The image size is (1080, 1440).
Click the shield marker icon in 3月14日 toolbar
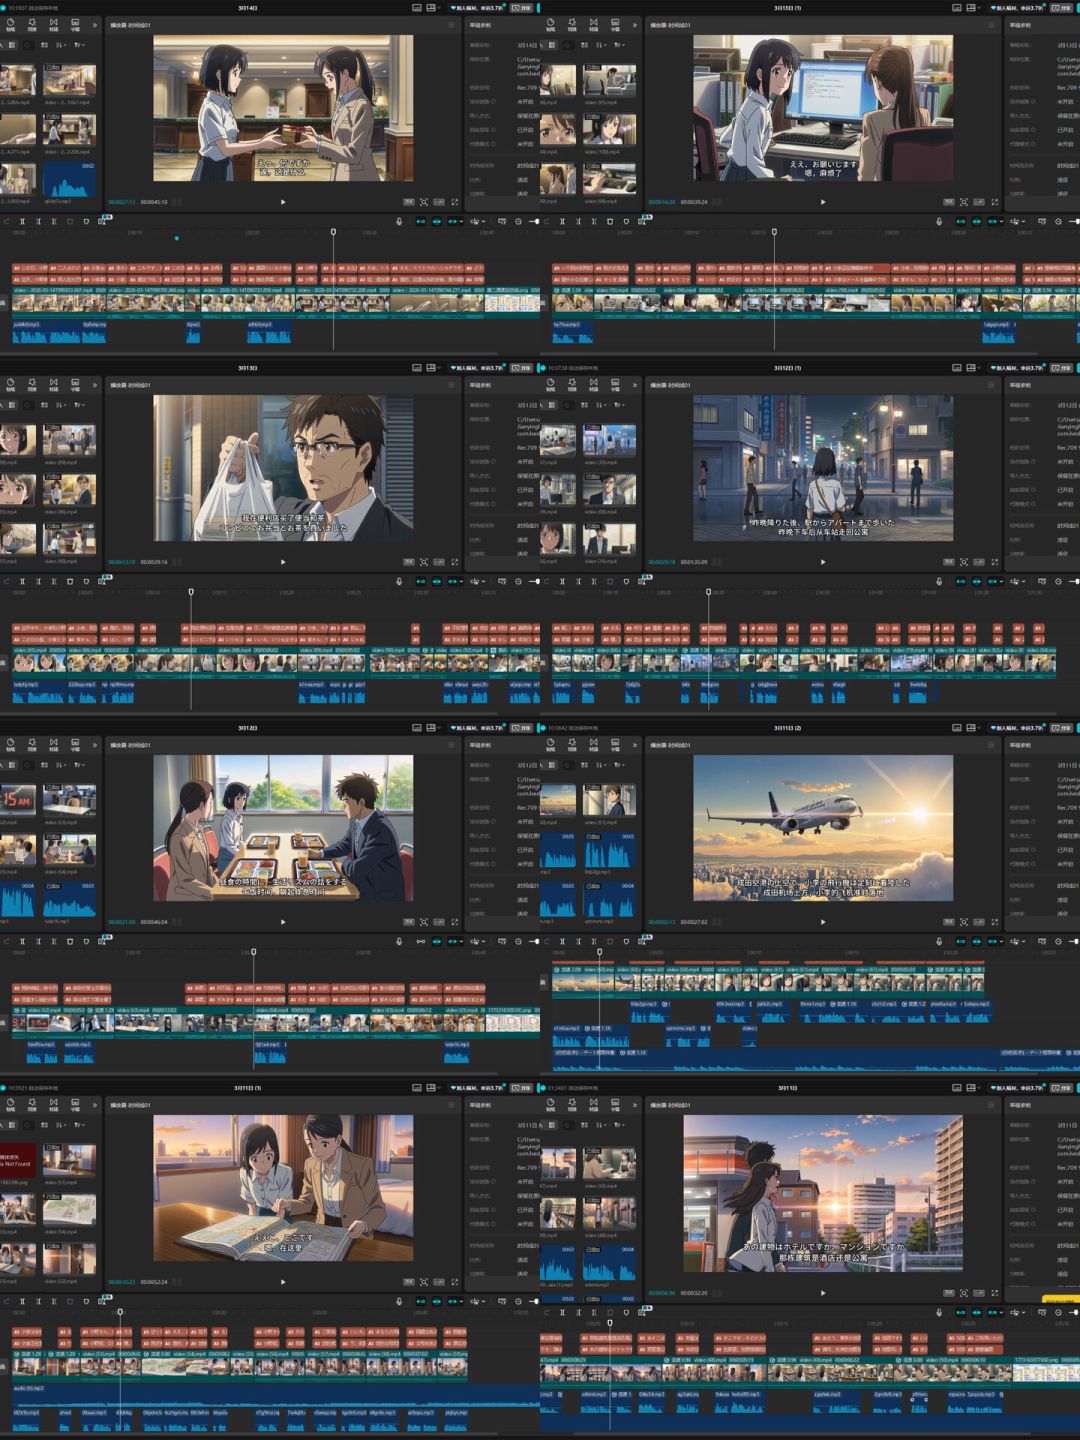click(x=86, y=221)
